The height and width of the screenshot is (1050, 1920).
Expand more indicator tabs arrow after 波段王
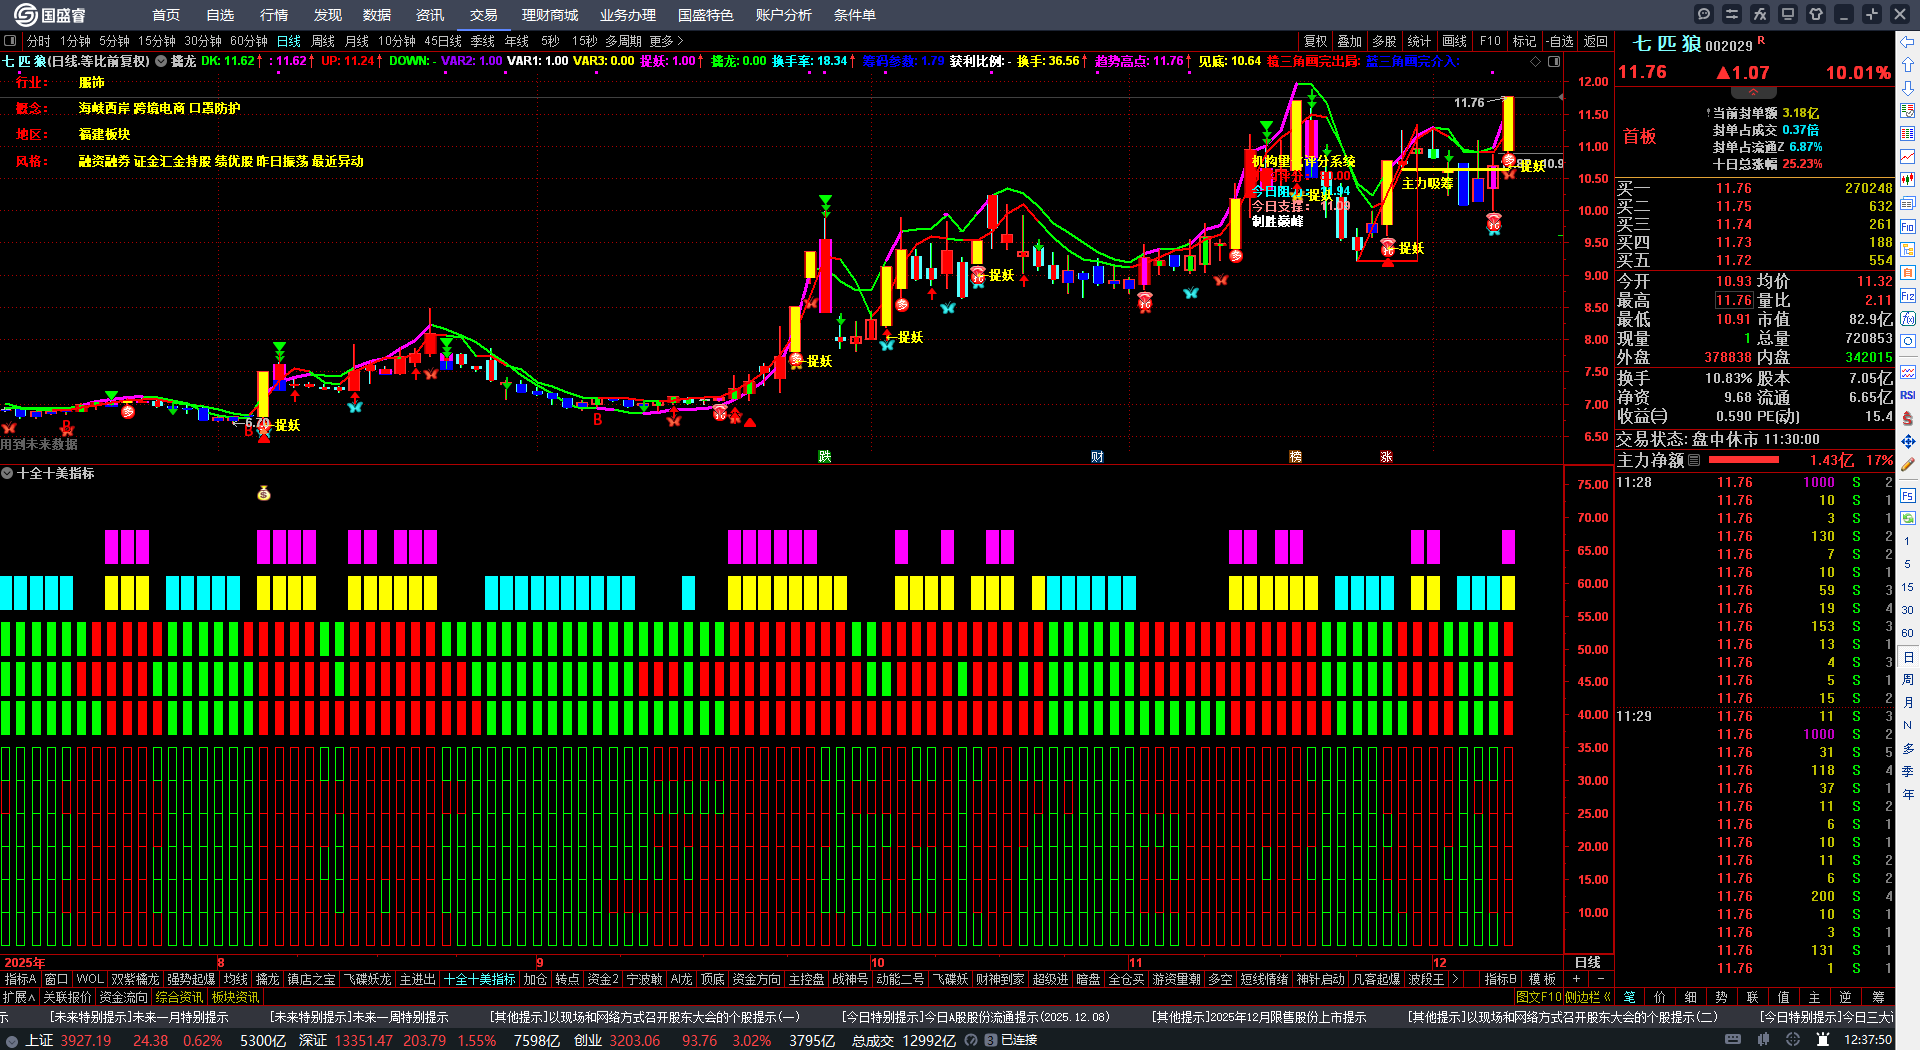[1455, 979]
